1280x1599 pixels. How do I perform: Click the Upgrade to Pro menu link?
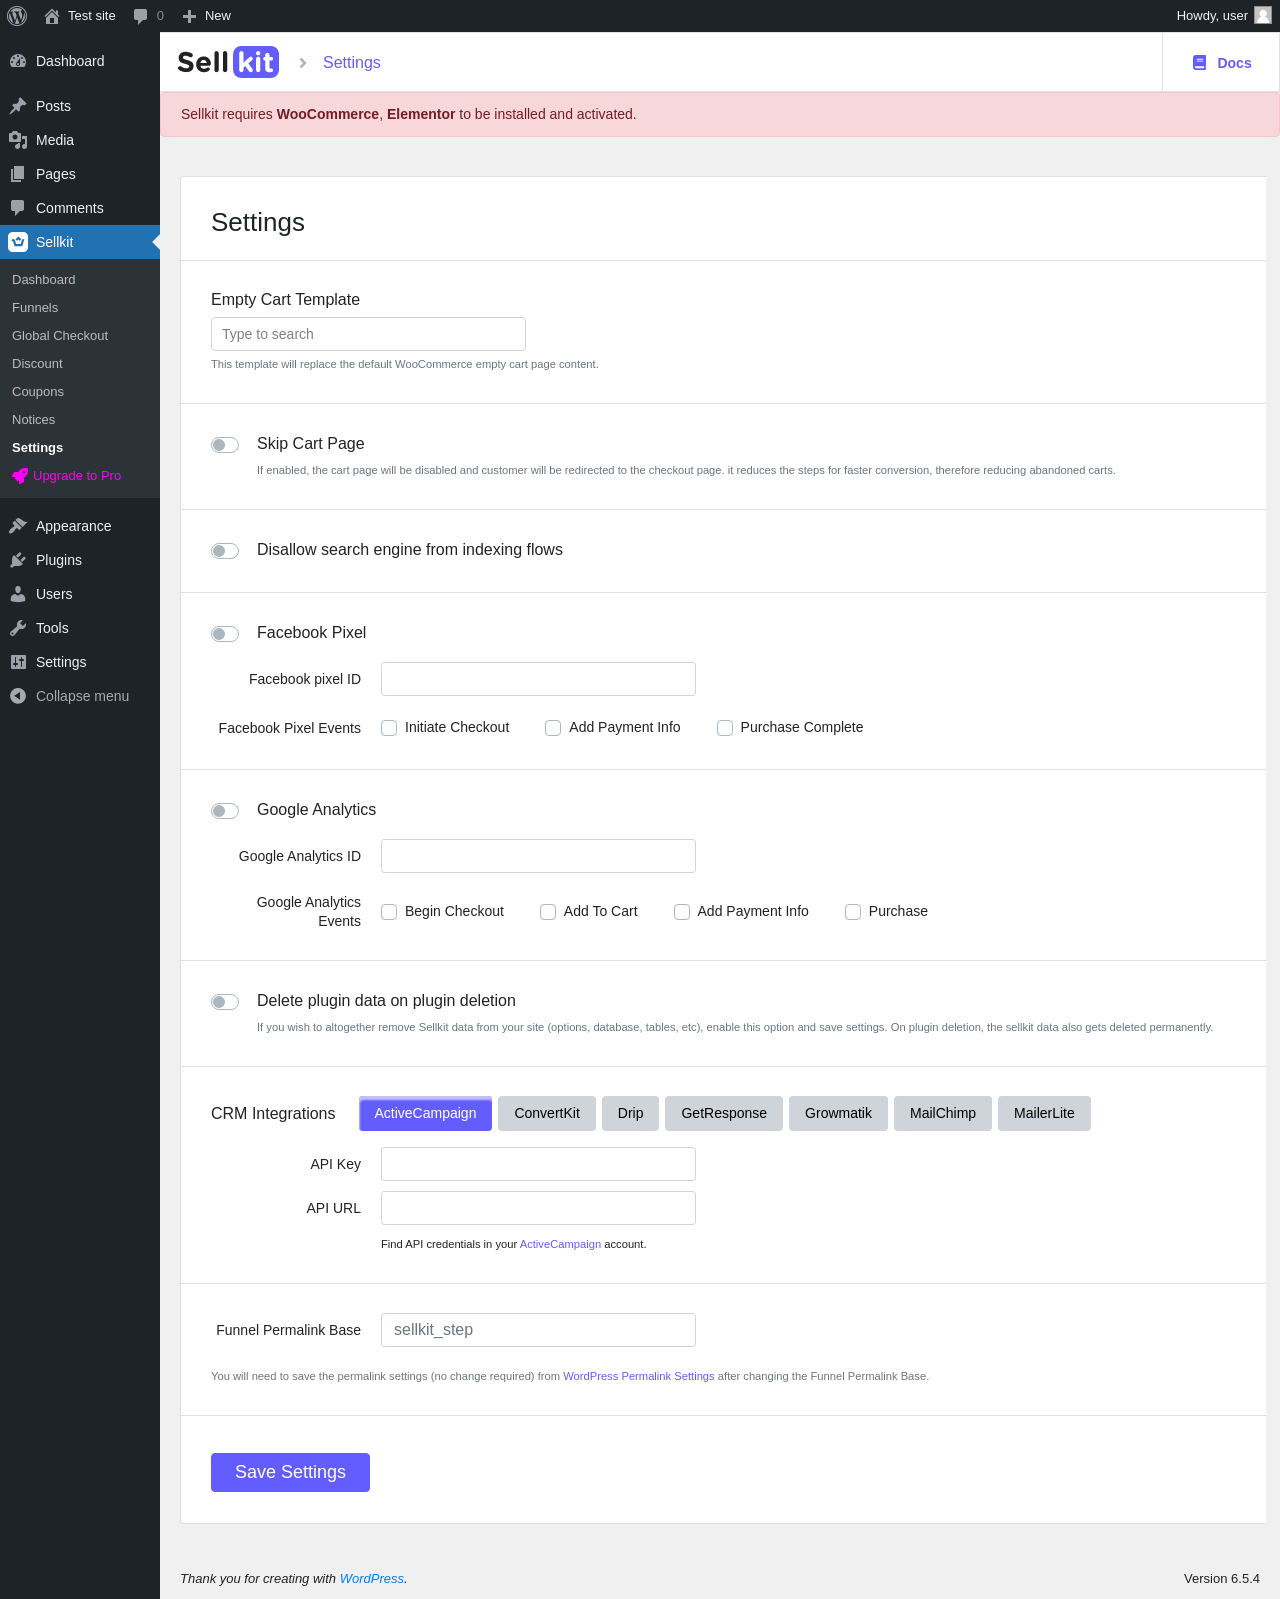(77, 476)
